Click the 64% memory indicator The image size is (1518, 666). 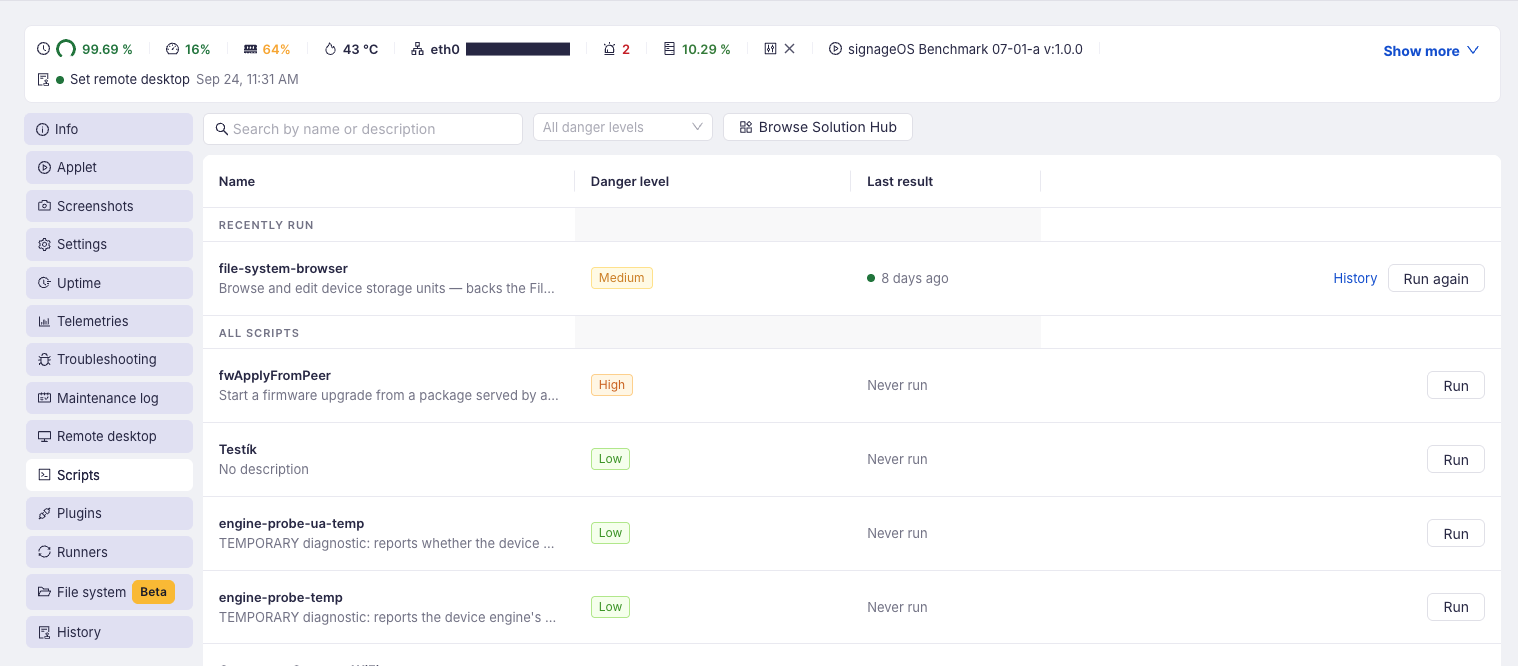(x=267, y=49)
